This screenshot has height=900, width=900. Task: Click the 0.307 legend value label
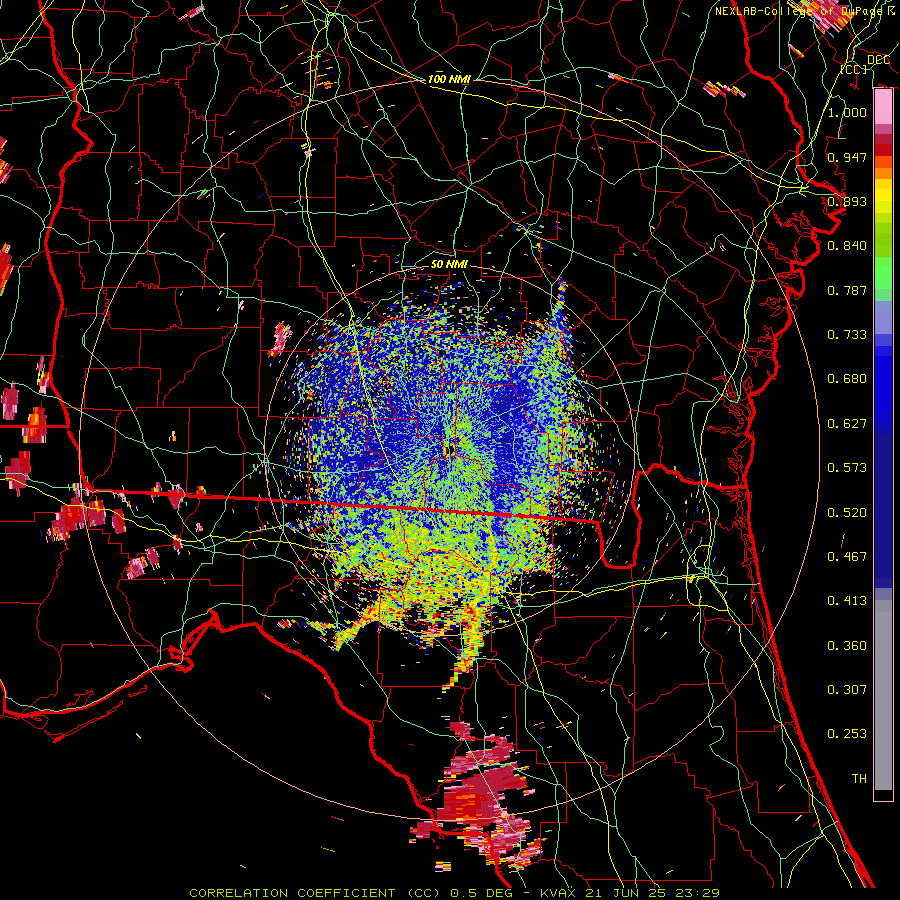point(847,690)
